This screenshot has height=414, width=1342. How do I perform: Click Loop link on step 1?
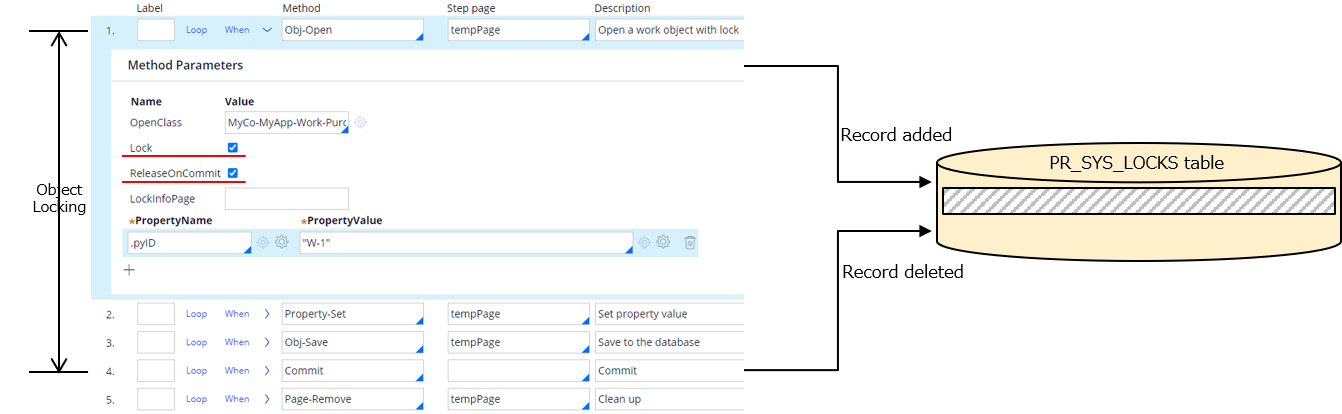point(196,30)
